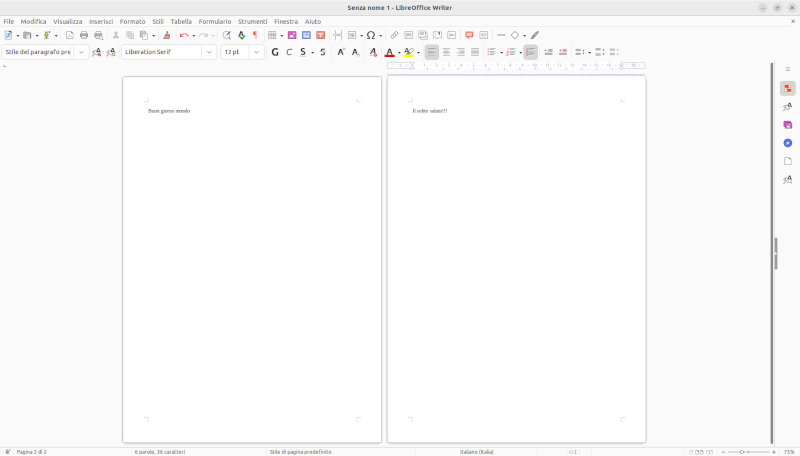Open the font size dropdown
800x456 pixels.
click(x=257, y=52)
